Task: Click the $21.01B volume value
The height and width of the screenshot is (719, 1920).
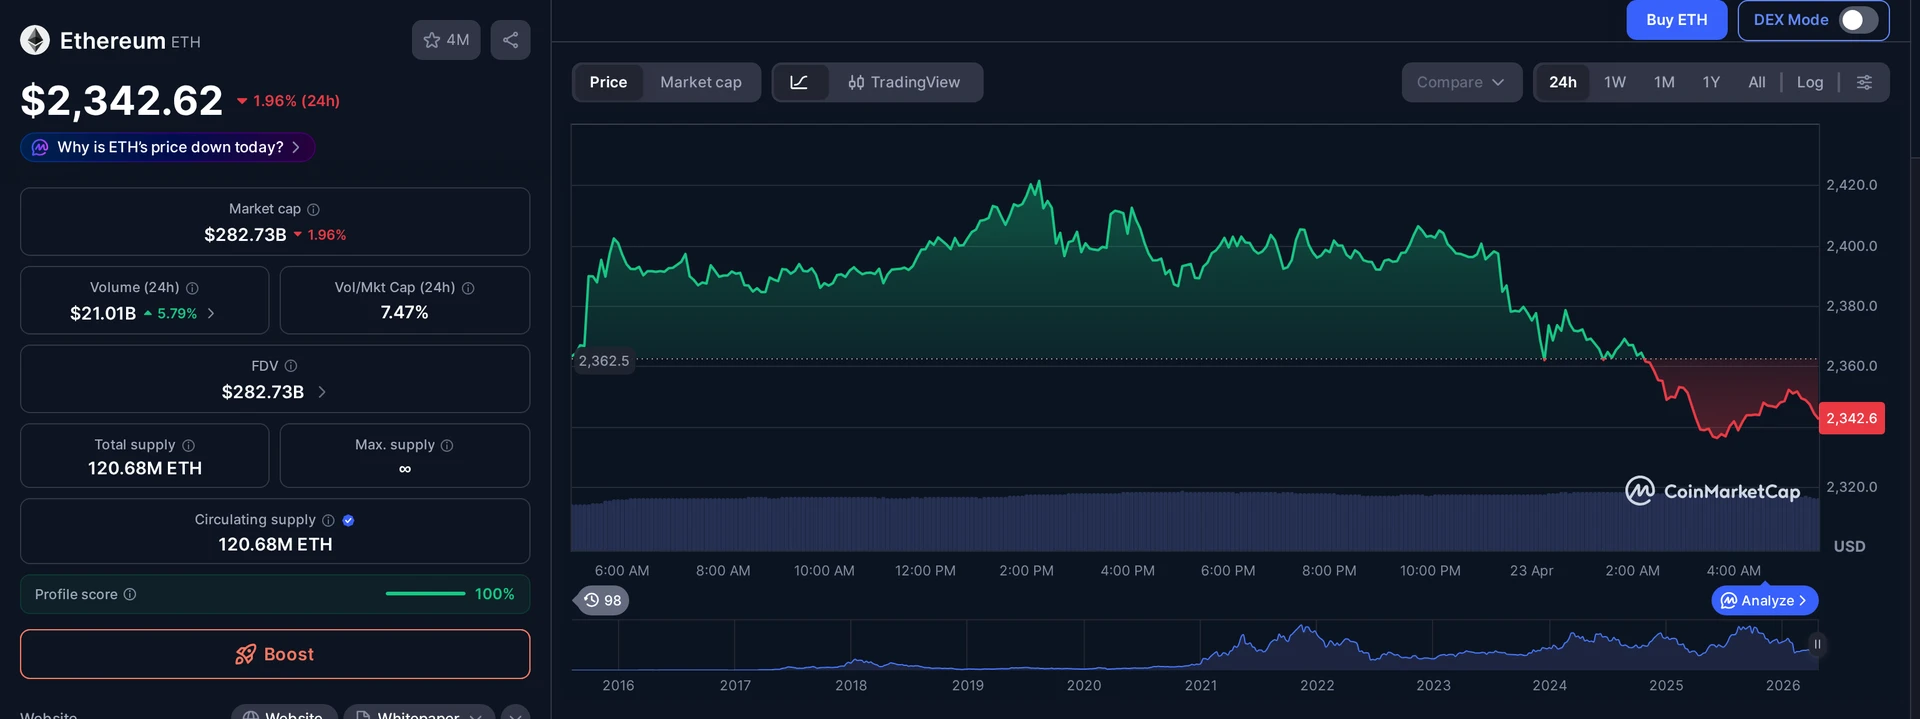Action: coord(103,313)
